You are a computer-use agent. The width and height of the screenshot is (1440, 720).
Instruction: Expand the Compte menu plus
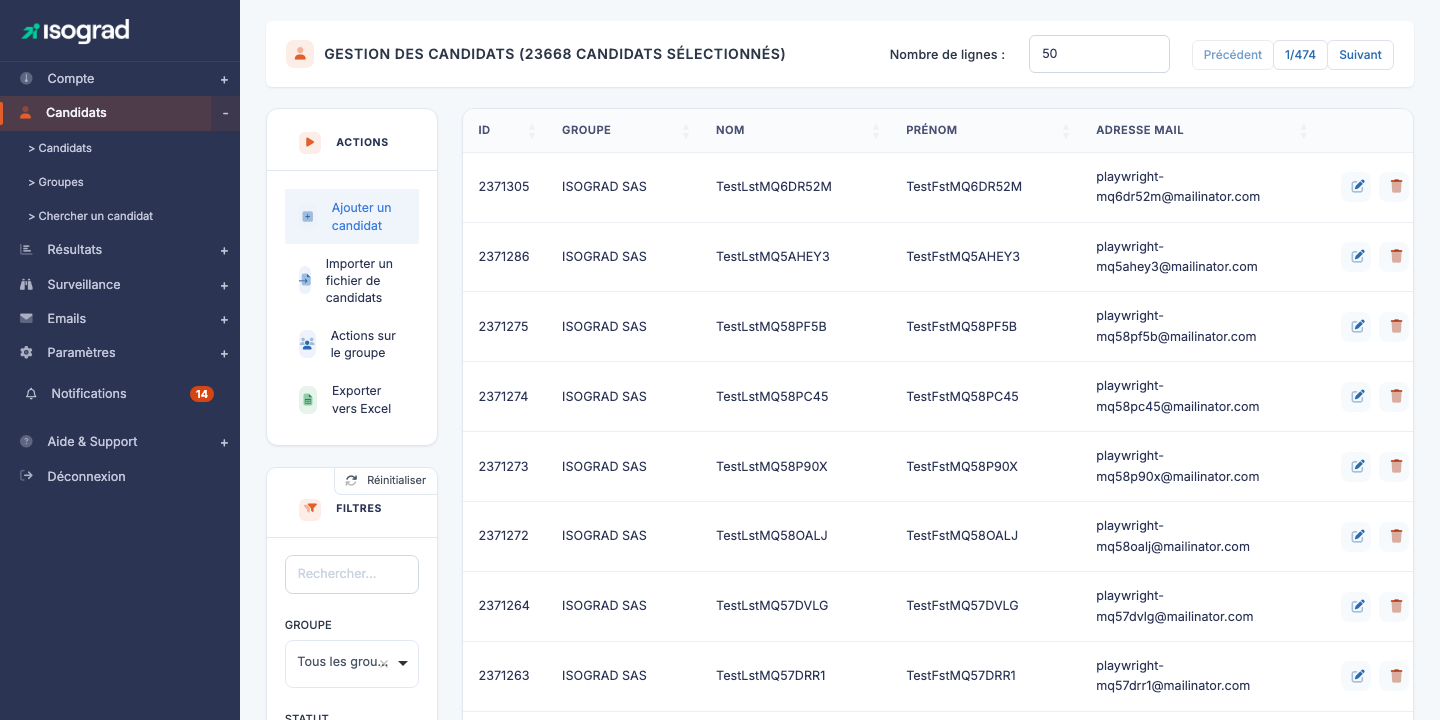pyautogui.click(x=224, y=79)
